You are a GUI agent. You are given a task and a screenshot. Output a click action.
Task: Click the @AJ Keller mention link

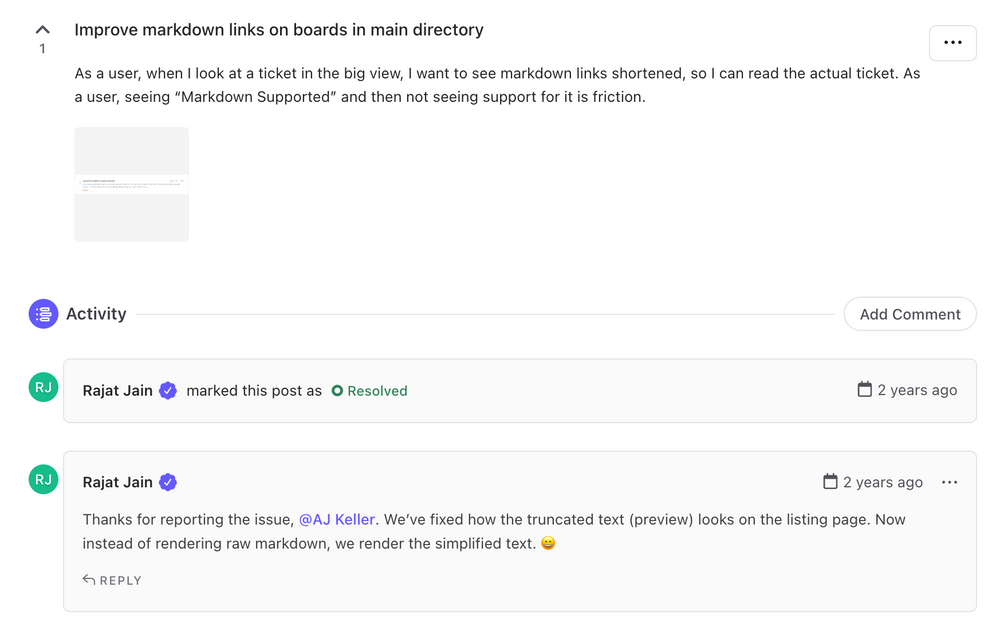[337, 519]
